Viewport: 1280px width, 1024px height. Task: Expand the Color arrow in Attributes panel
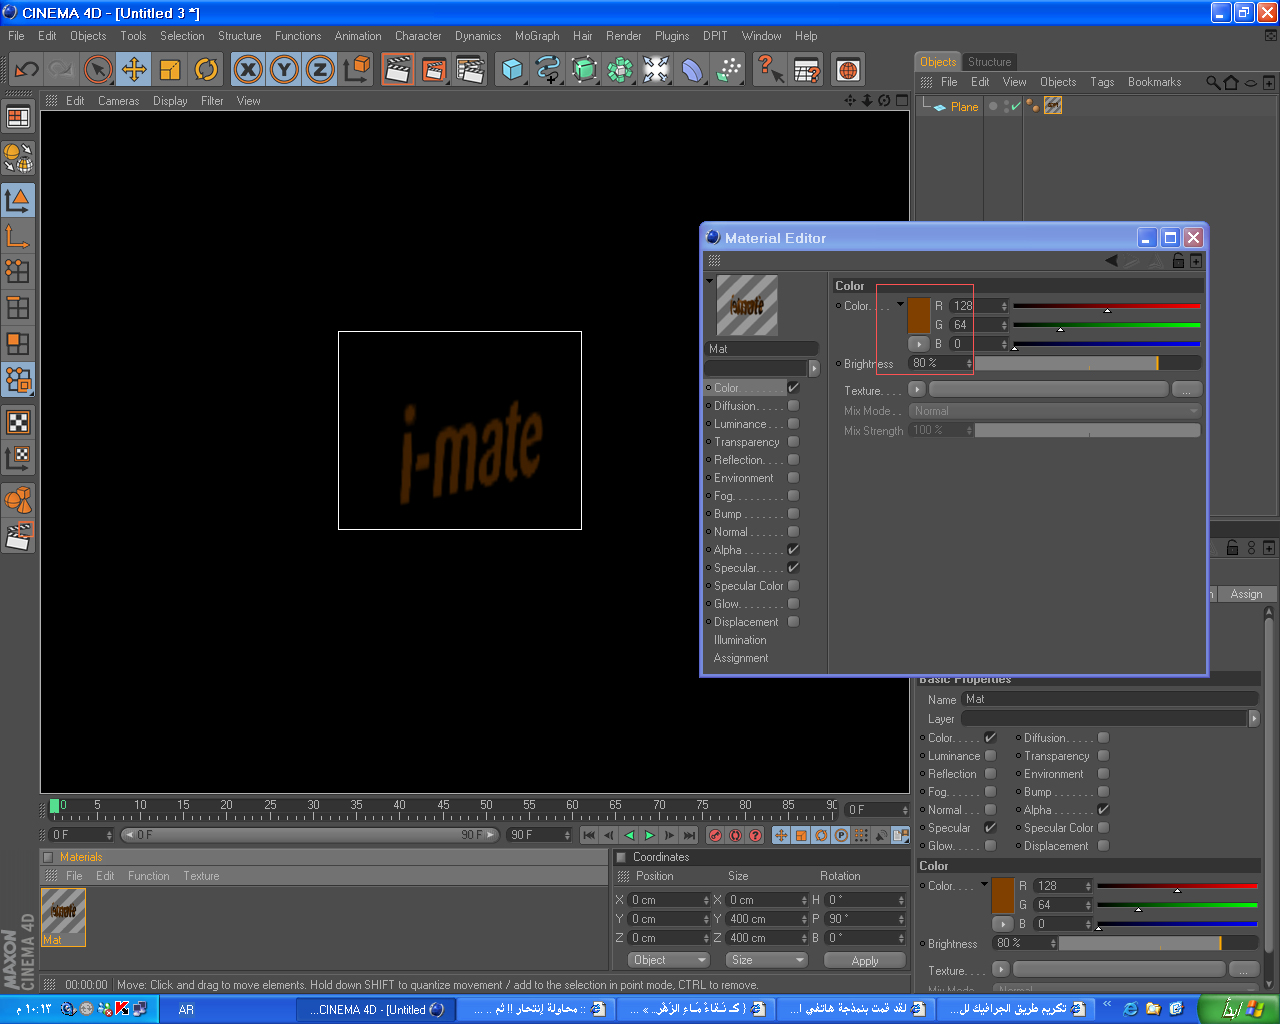tap(984, 884)
